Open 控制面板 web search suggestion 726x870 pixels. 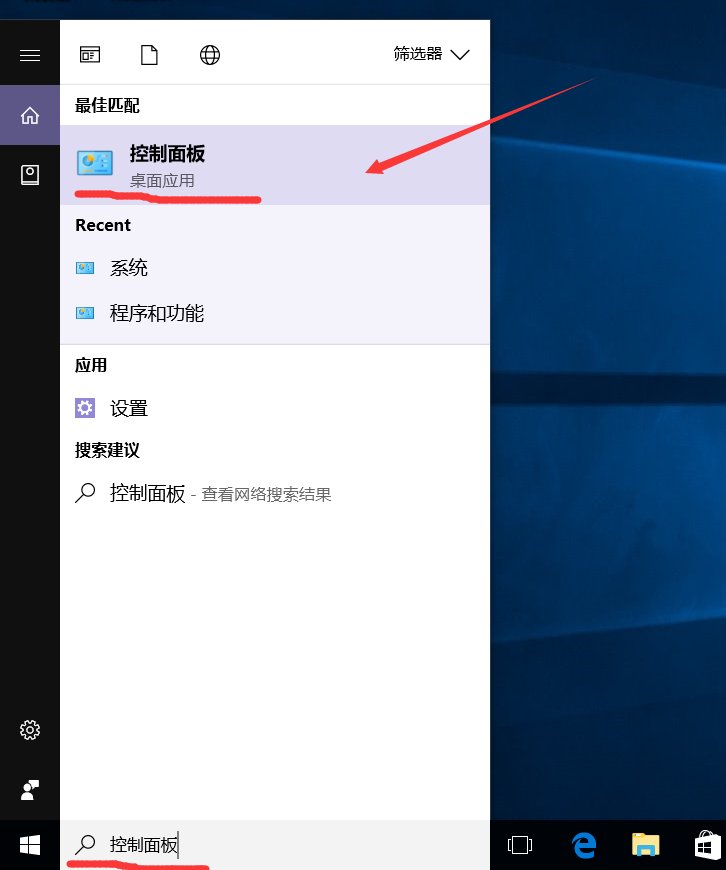point(275,493)
